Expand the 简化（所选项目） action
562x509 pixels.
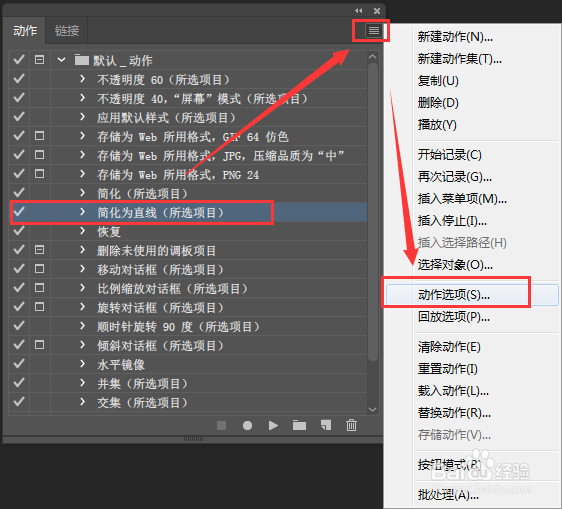[82, 193]
